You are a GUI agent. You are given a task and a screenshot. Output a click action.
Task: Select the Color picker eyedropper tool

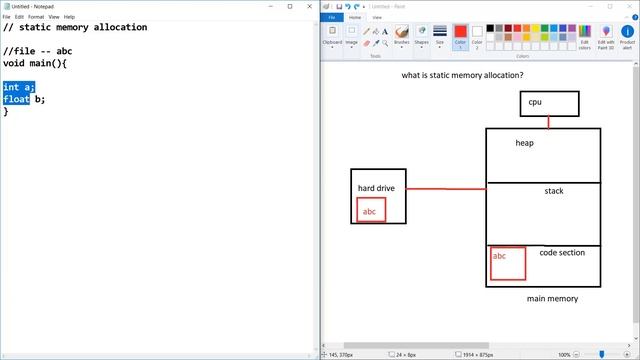pyautogui.click(x=376, y=43)
